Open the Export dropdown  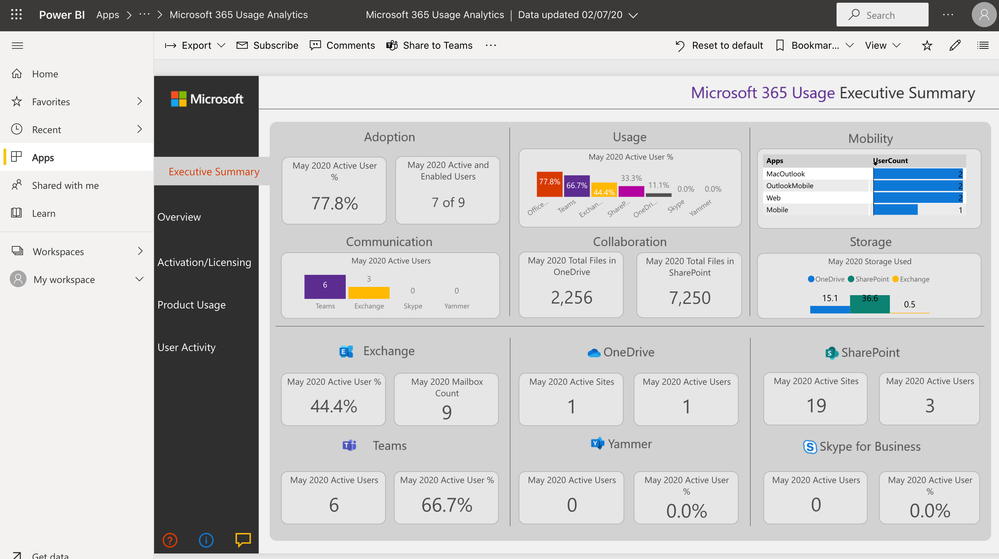click(195, 45)
